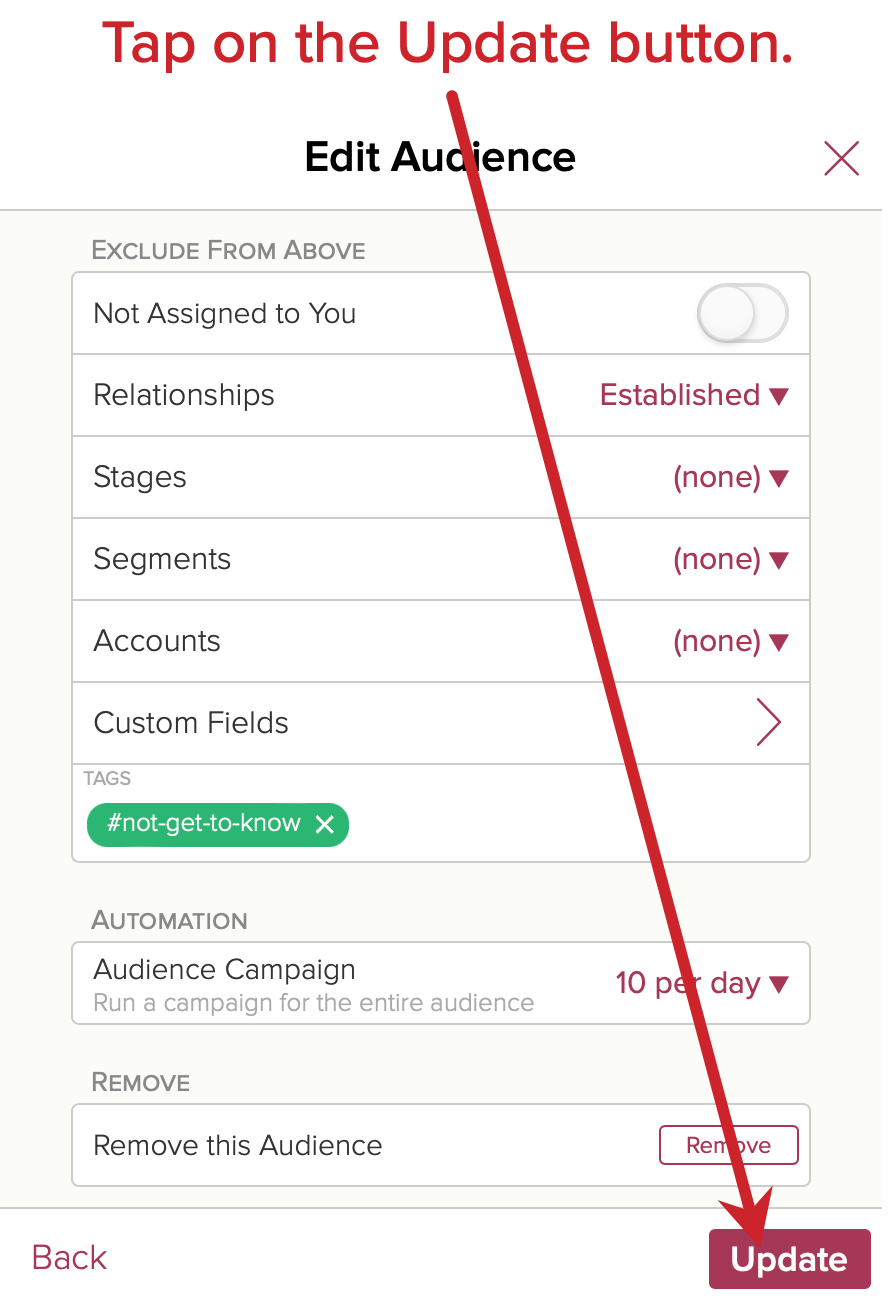Expand the Segments (none) selector

(717, 560)
